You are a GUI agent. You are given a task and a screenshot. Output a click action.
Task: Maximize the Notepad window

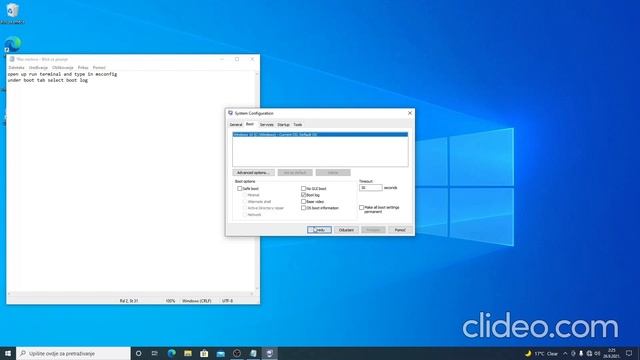point(237,59)
